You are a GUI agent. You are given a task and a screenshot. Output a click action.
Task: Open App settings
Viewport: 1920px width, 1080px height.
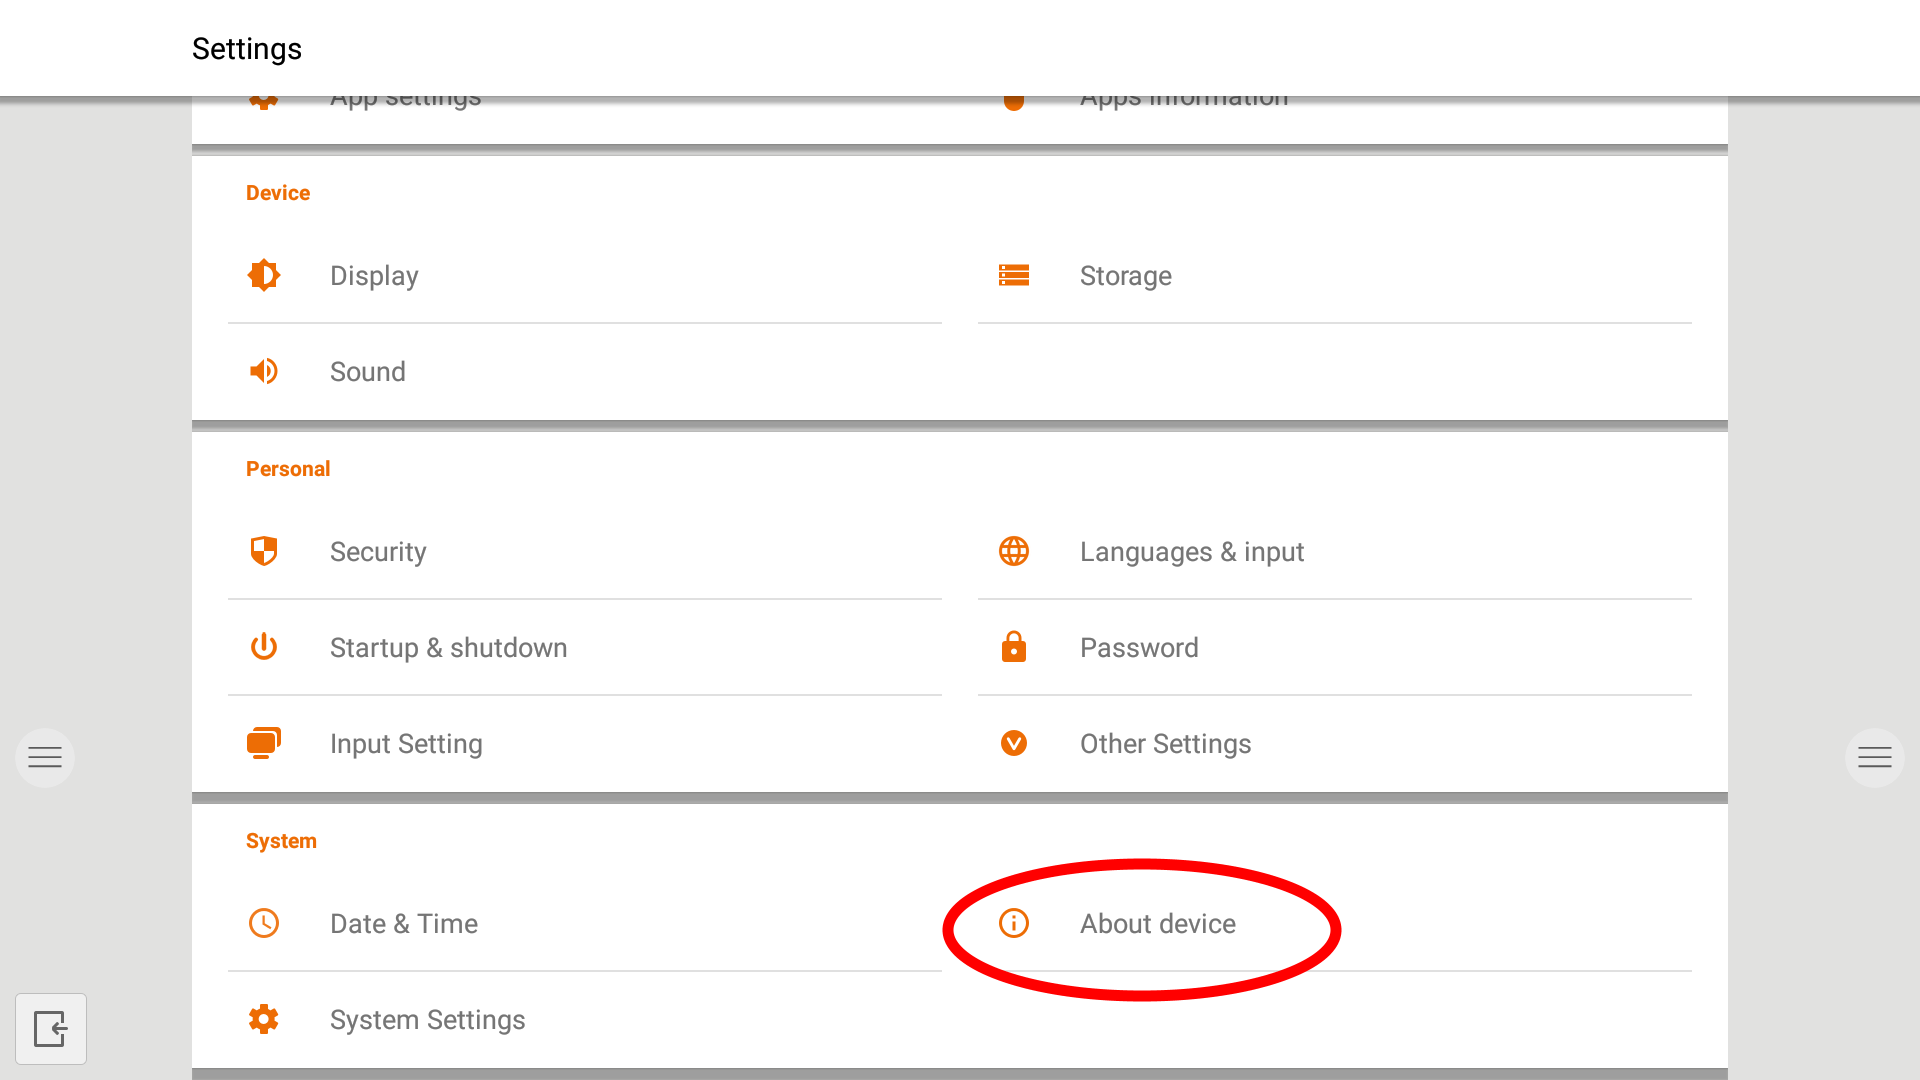pyautogui.click(x=405, y=96)
